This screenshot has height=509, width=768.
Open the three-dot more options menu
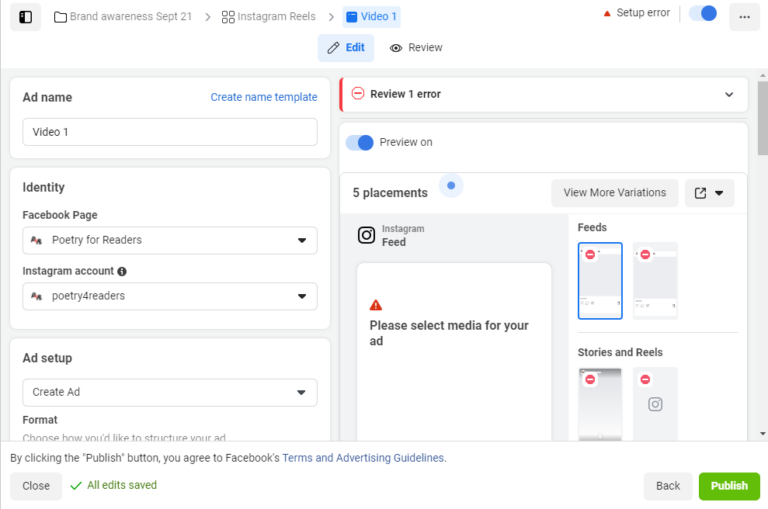click(x=744, y=16)
